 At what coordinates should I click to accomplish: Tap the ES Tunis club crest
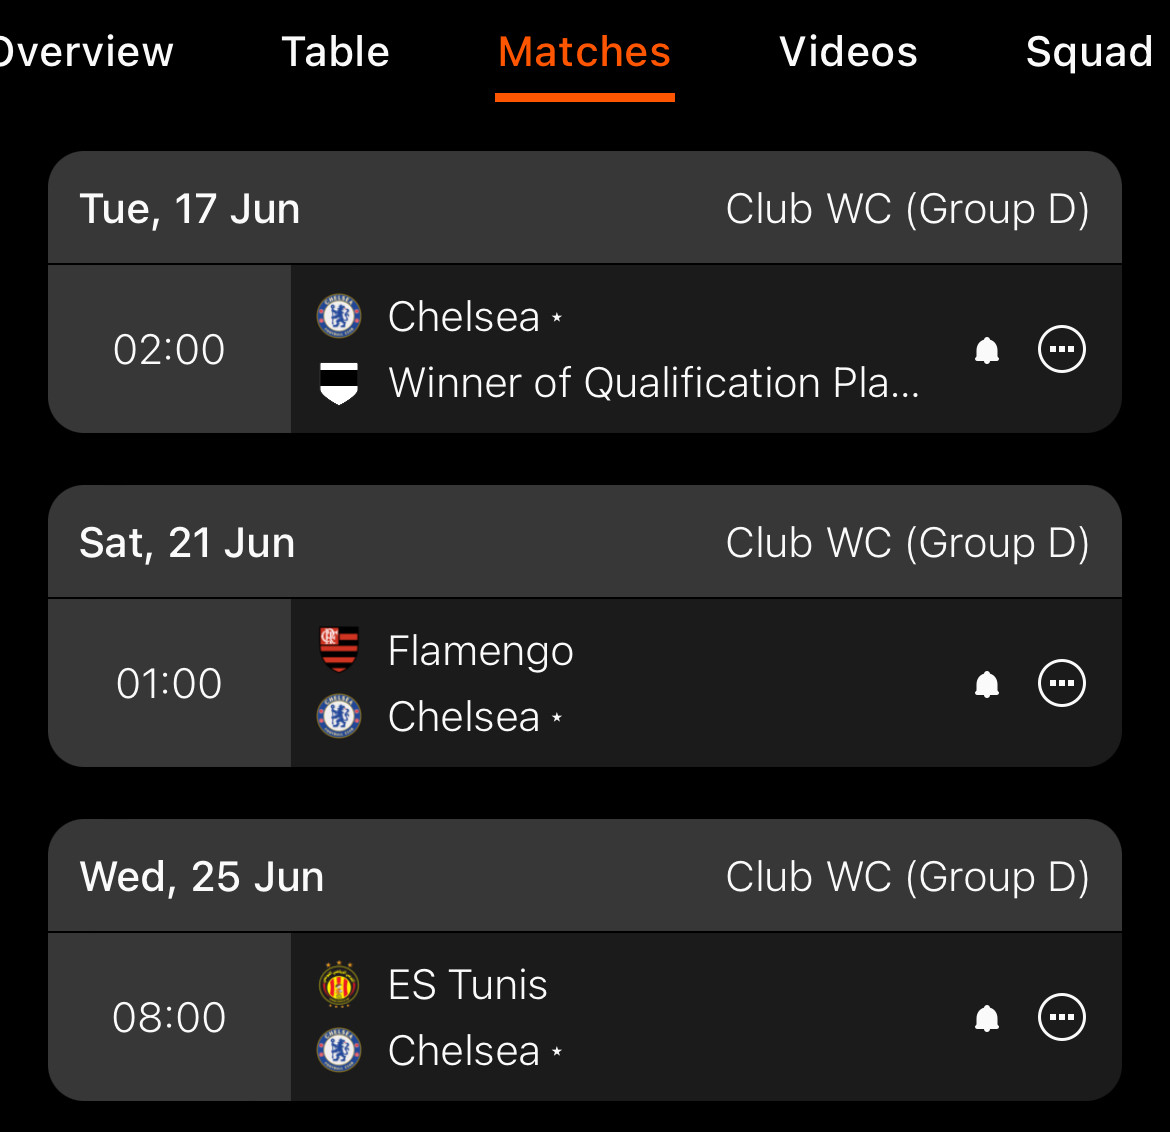click(x=339, y=984)
